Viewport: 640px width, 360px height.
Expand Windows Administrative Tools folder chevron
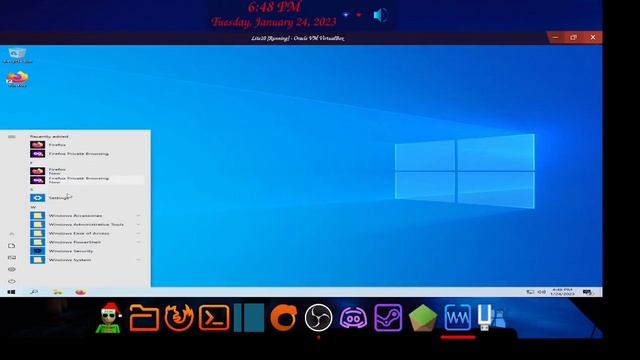pyautogui.click(x=138, y=224)
